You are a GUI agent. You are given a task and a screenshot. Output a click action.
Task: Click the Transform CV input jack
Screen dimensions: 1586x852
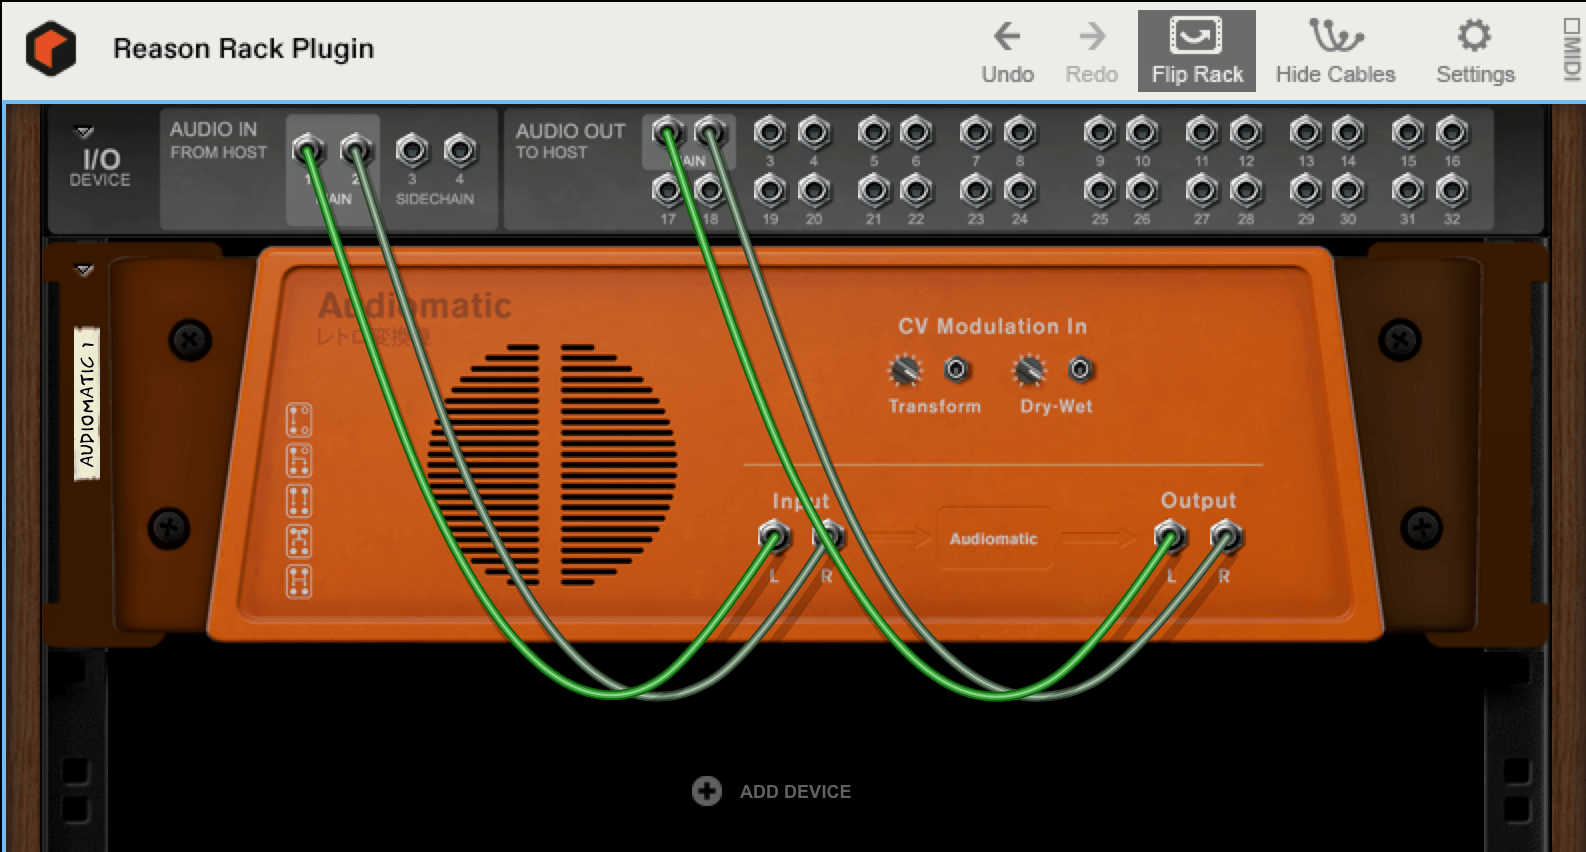click(x=957, y=370)
